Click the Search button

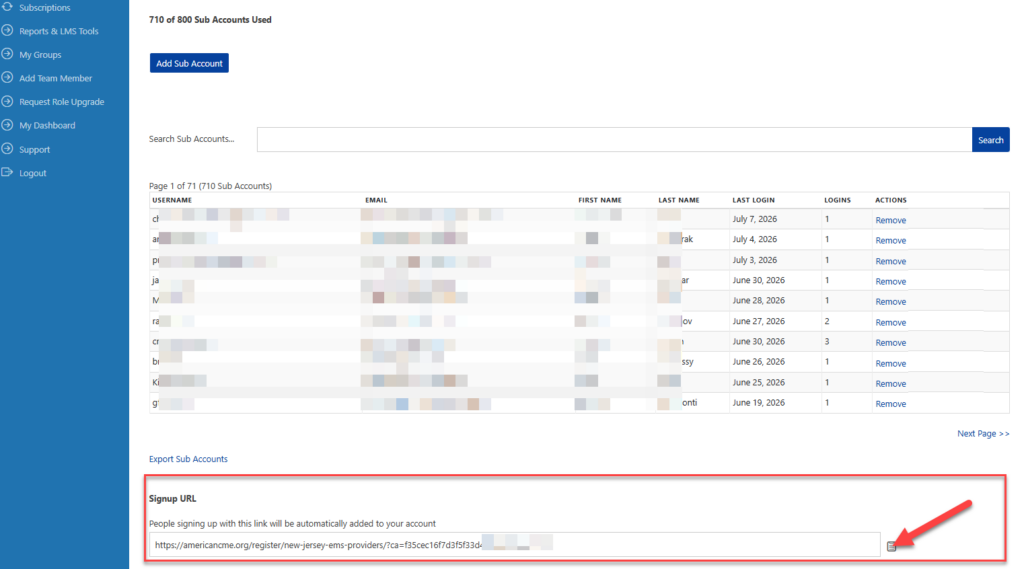coord(991,140)
